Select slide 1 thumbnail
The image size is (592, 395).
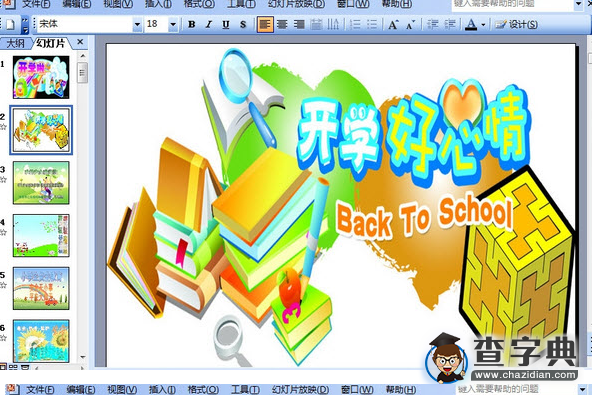point(41,77)
